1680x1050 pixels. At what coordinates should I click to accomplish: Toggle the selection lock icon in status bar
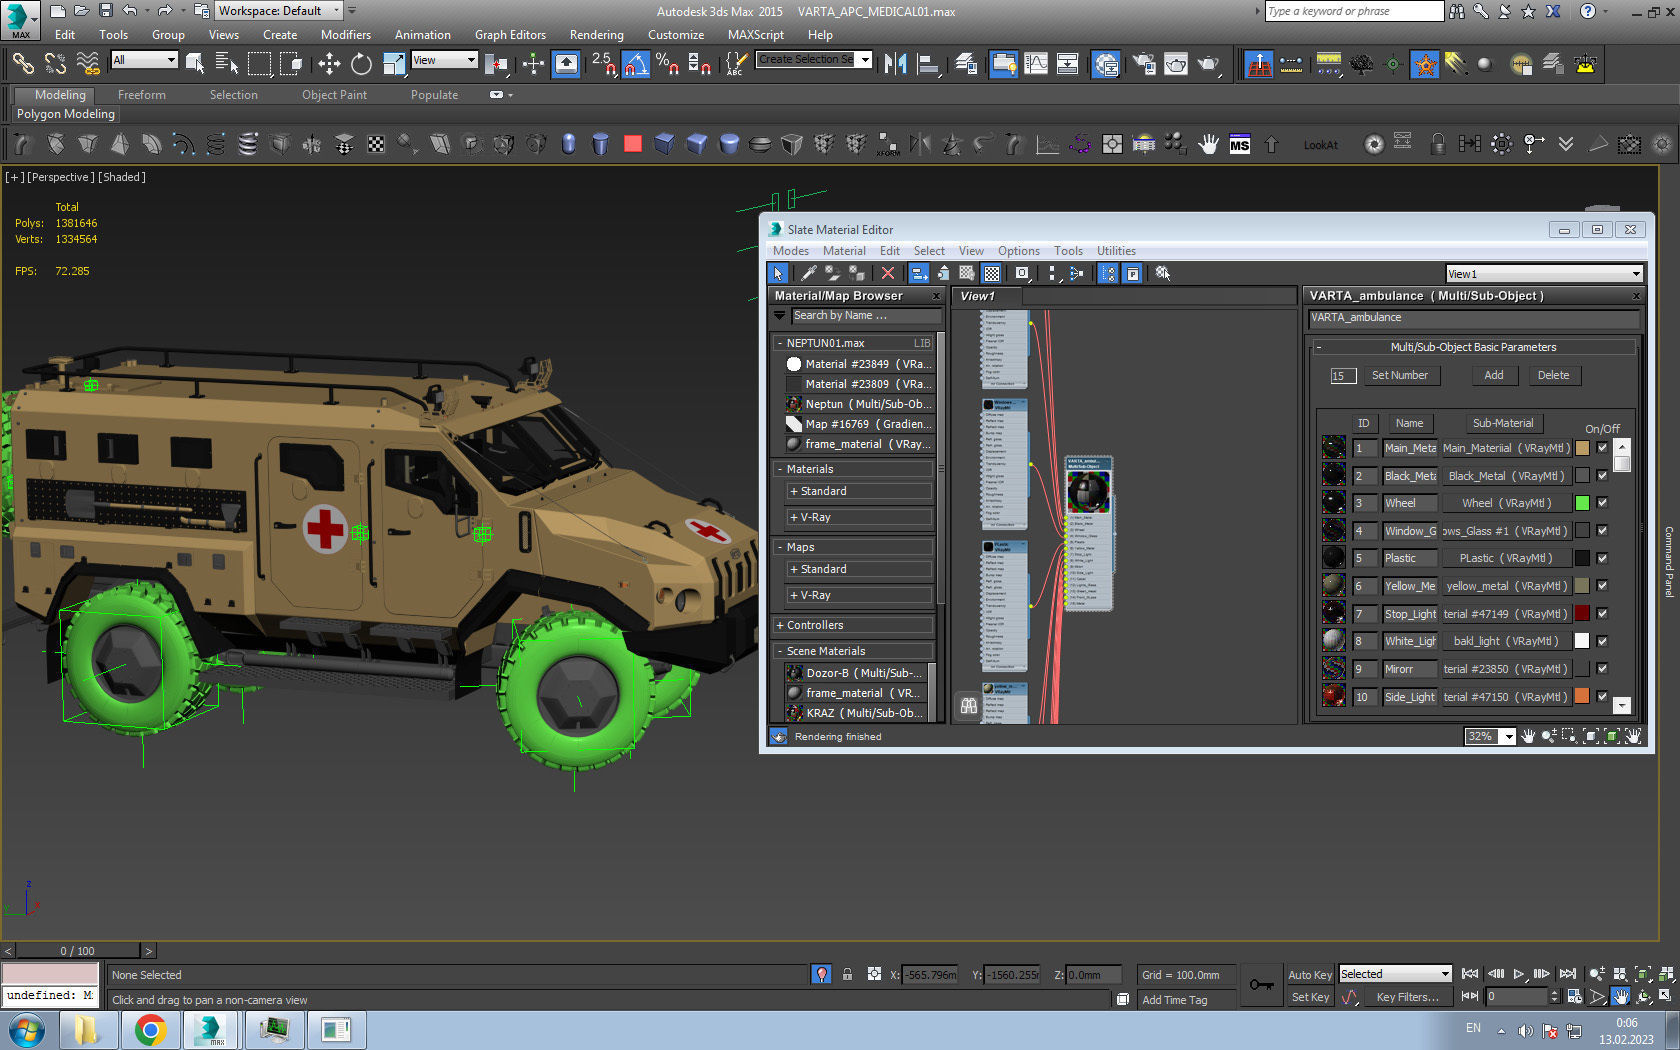(847, 974)
